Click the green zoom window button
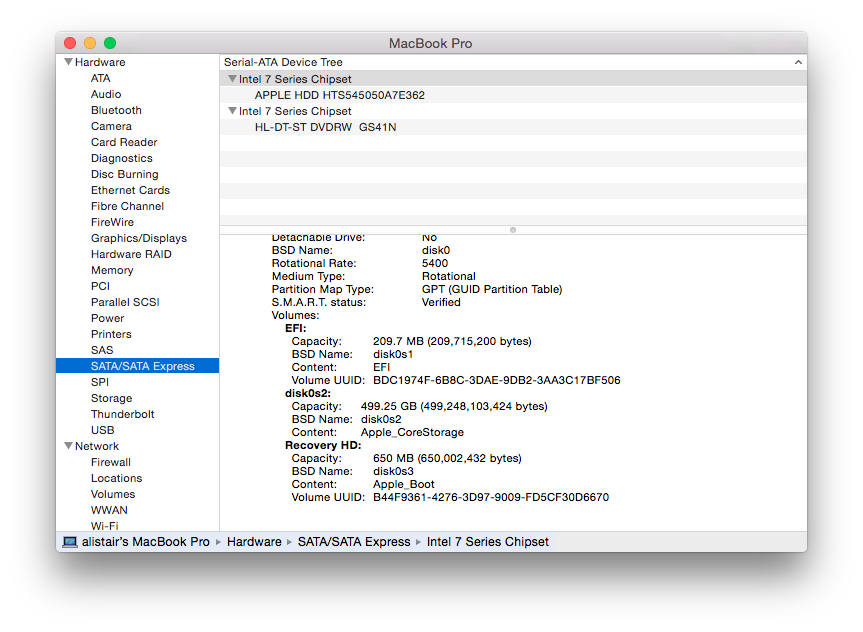Image resolution: width=863 pixels, height=632 pixels. click(x=110, y=43)
